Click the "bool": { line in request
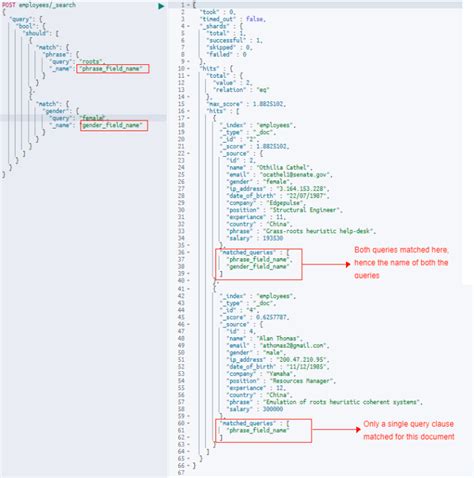This screenshot has height=478, width=474. (31, 26)
